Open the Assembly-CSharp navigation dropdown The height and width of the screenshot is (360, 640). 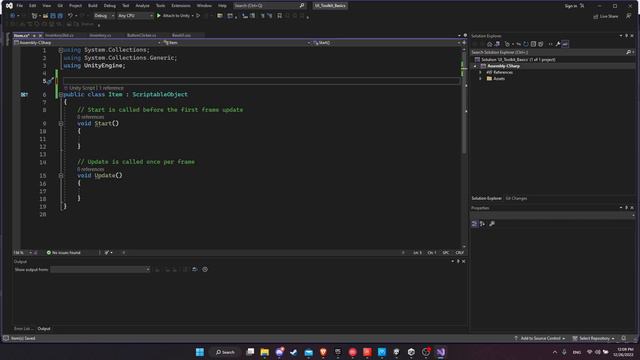pyautogui.click(x=87, y=42)
